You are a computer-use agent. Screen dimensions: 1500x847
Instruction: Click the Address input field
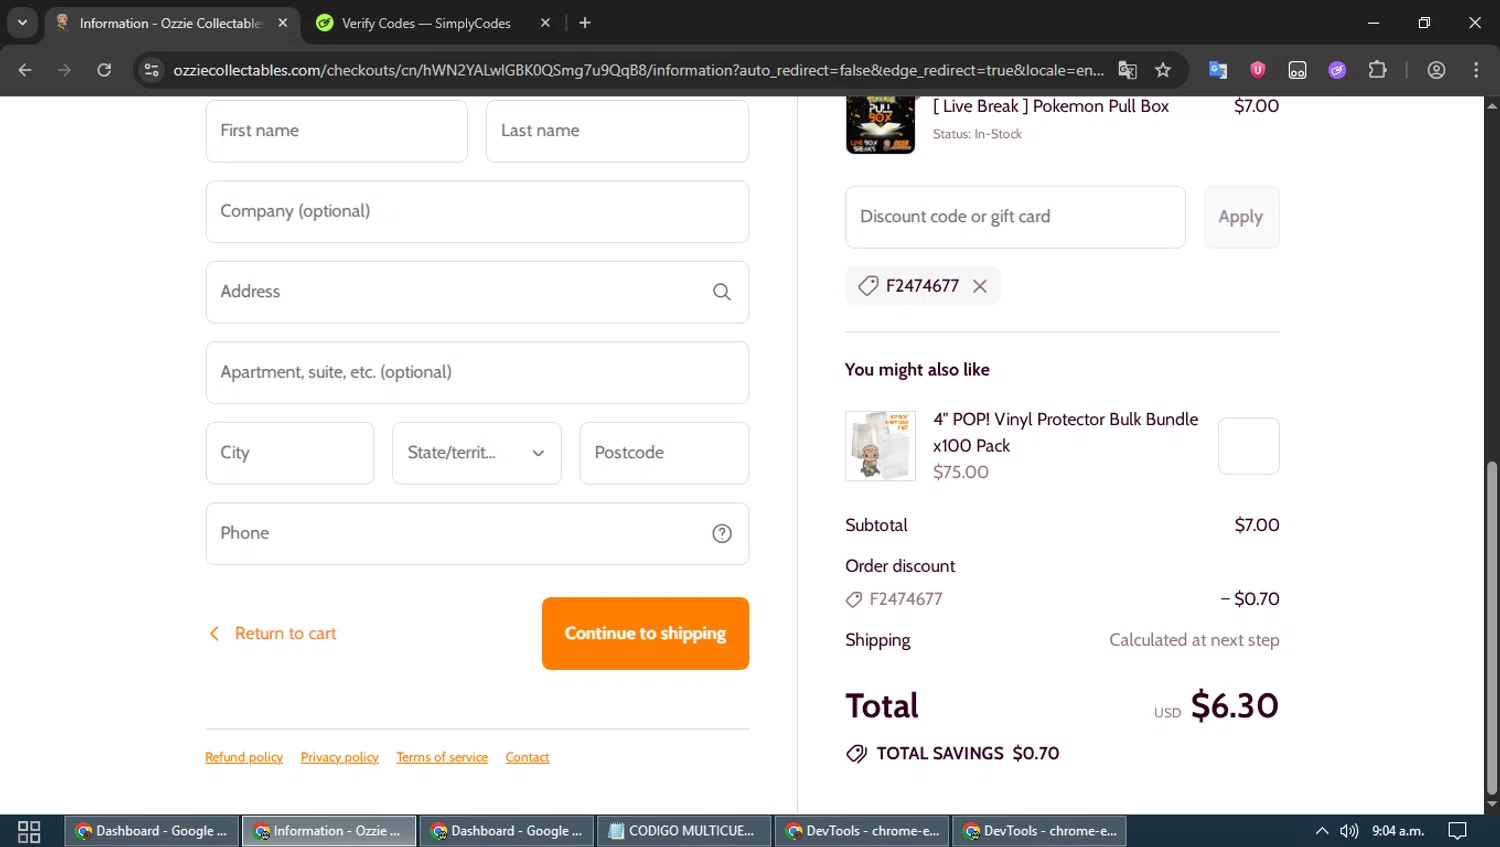pyautogui.click(x=477, y=292)
